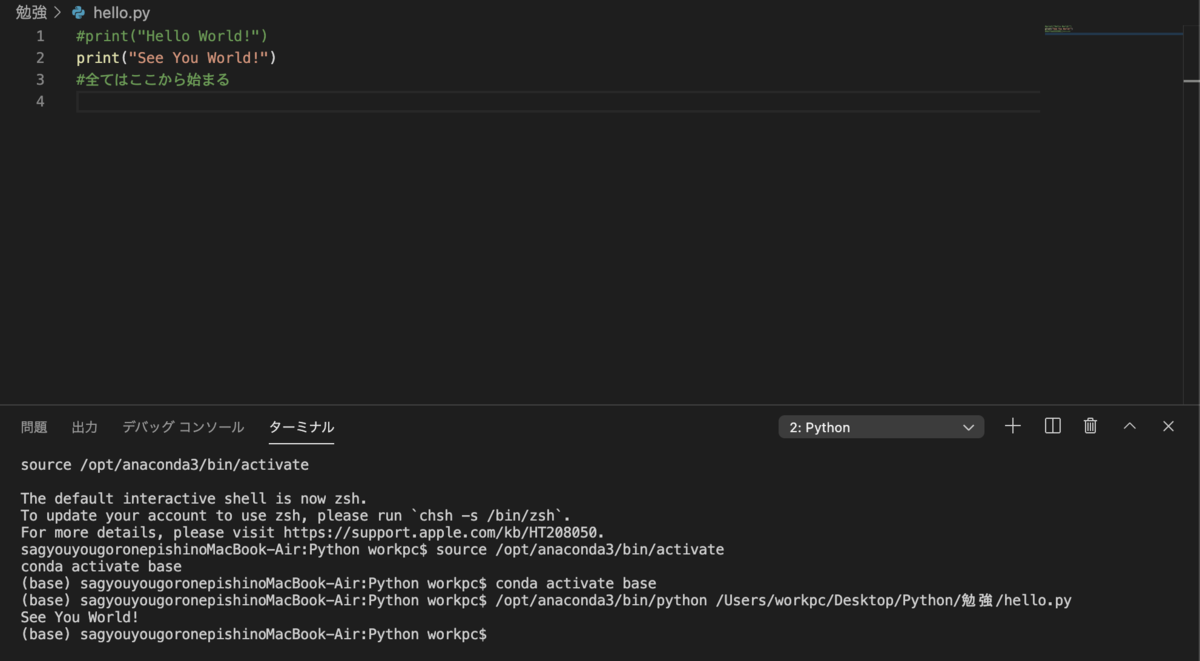Open the 2: Python terminal dropdown
Screen dimensions: 1200x661
pyautogui.click(x=881, y=427)
